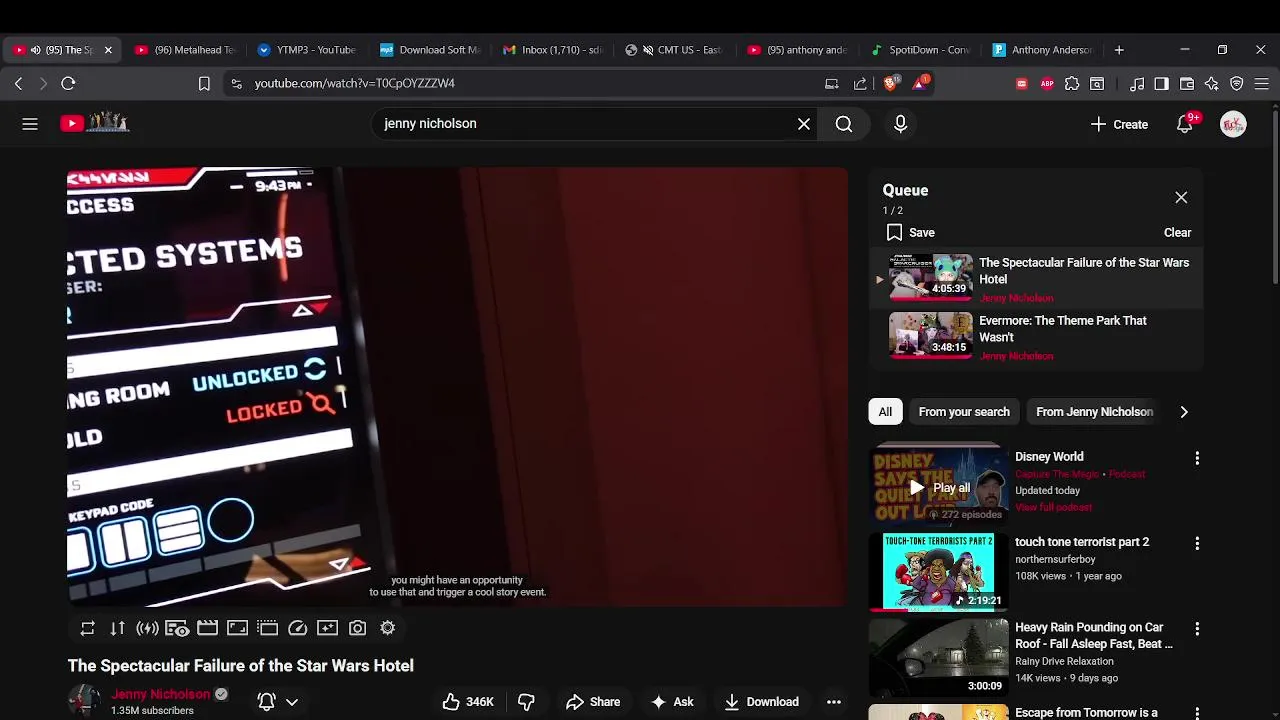This screenshot has width=1280, height=720.
Task: Clear the queue
Action: coord(1177,233)
